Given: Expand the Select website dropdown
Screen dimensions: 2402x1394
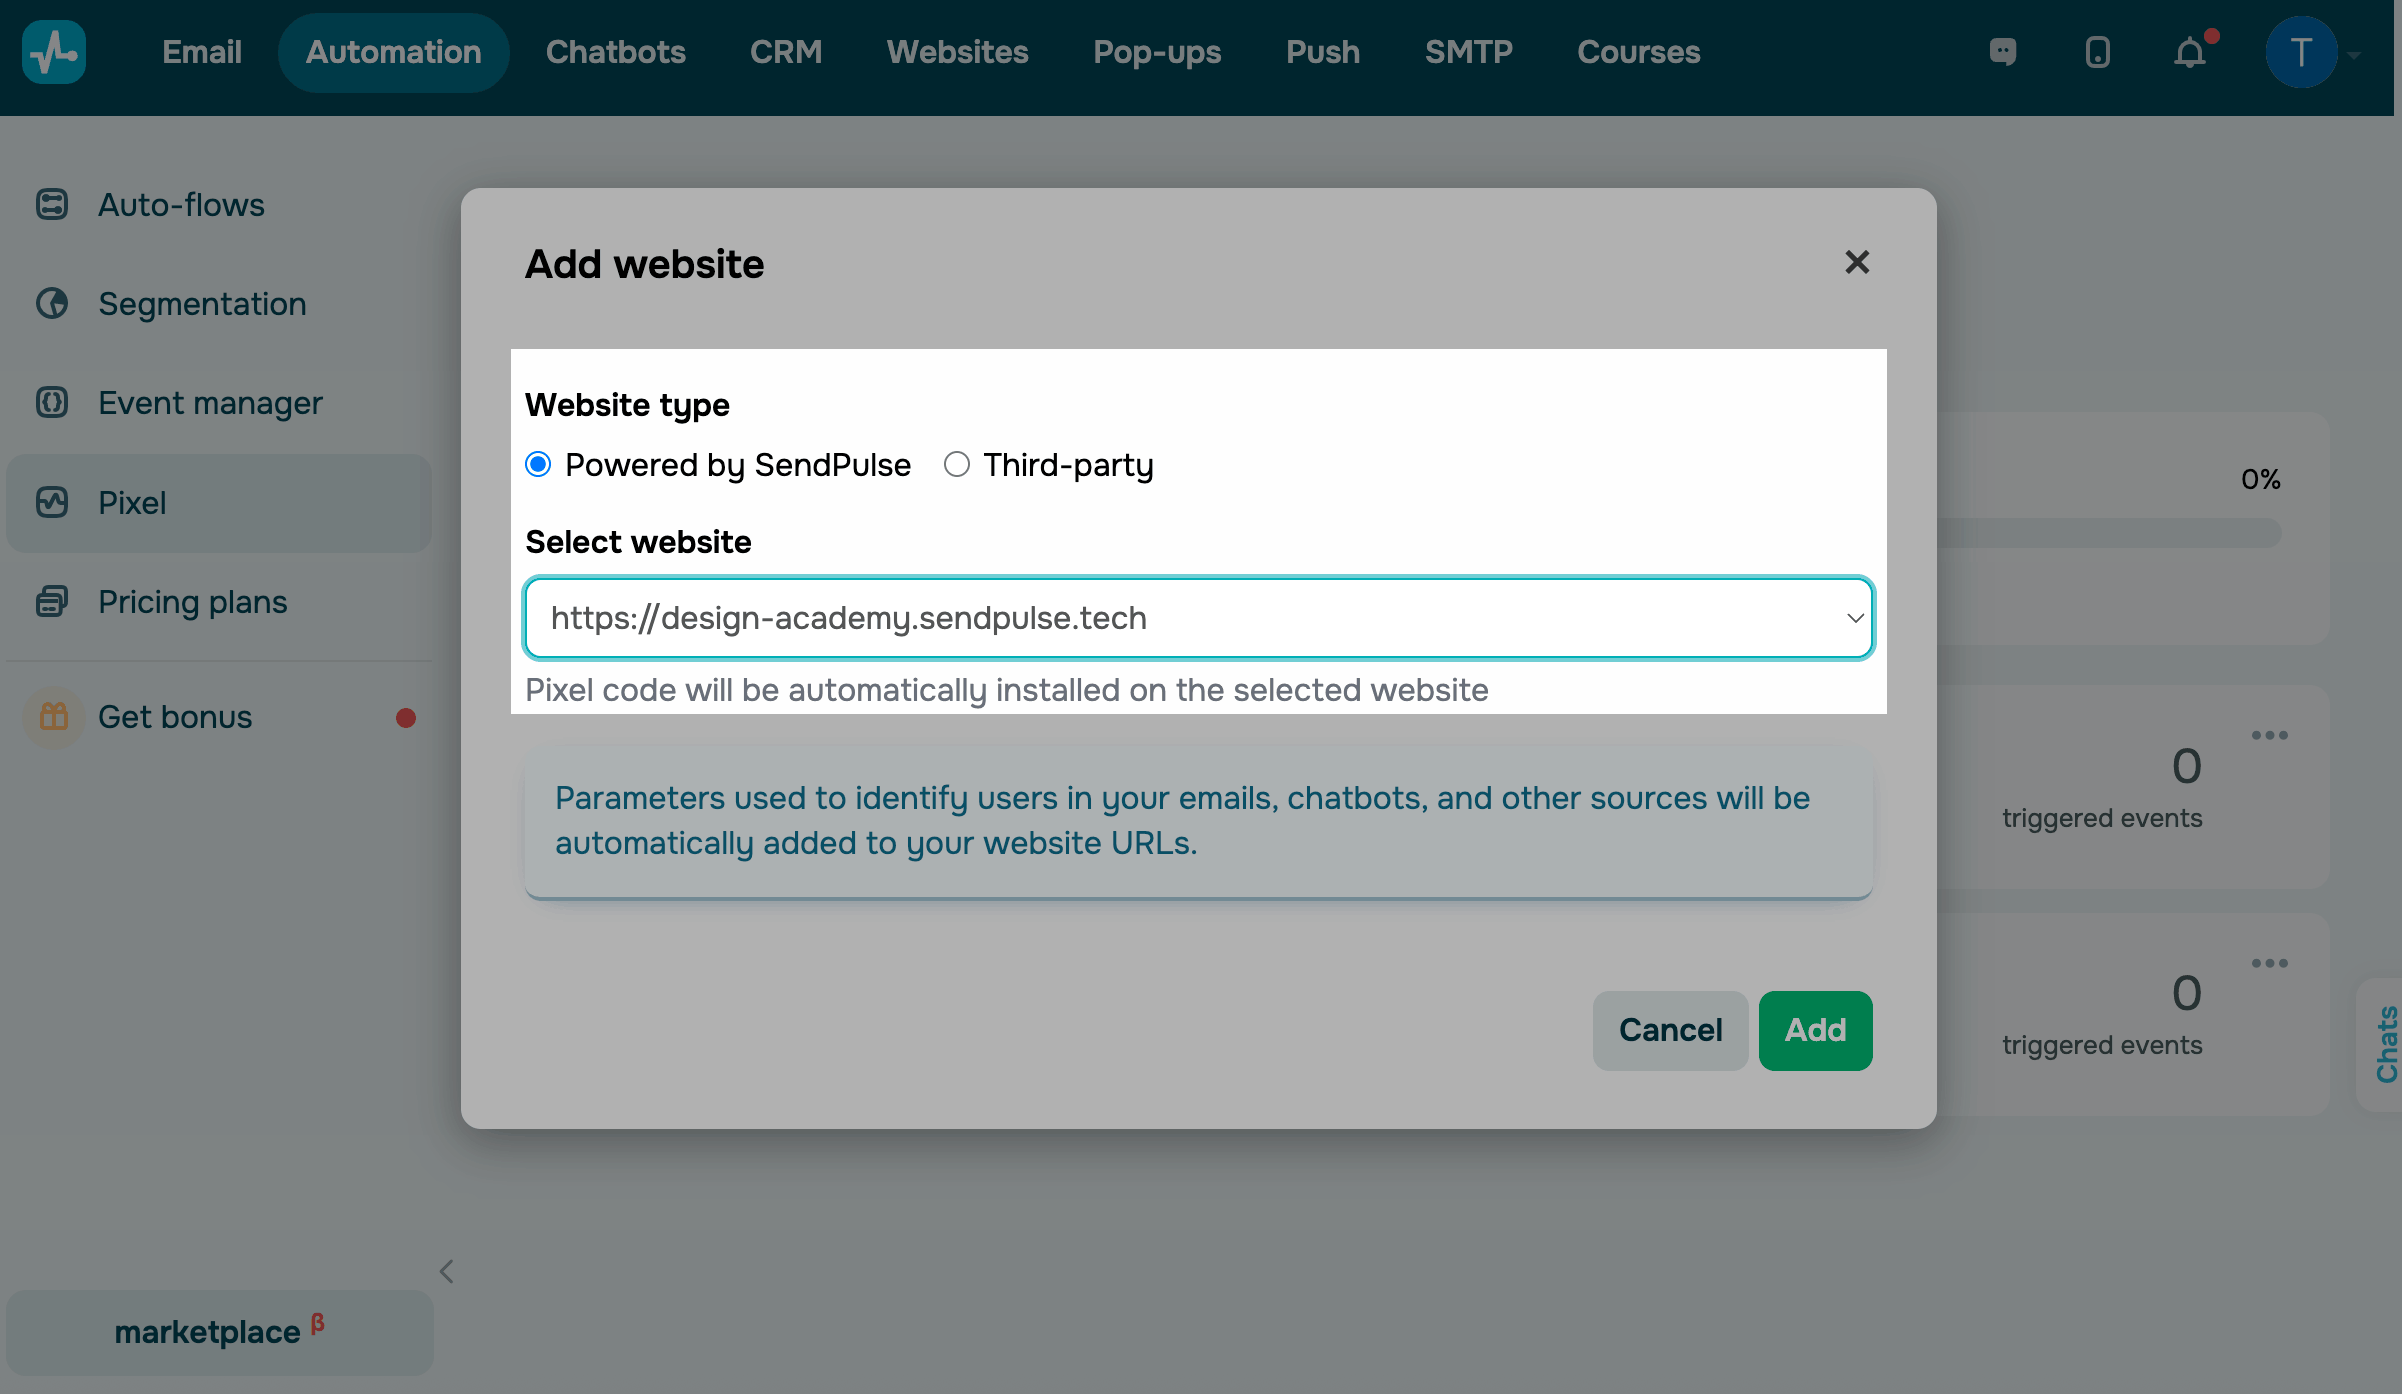Looking at the screenshot, I should (1198, 618).
